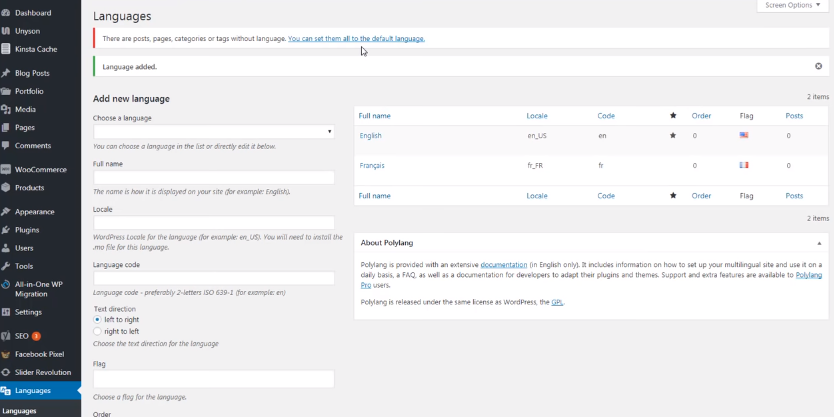Open the 'Choose a language' dropdown
Viewport: 834px width, 417px height.
(214, 131)
